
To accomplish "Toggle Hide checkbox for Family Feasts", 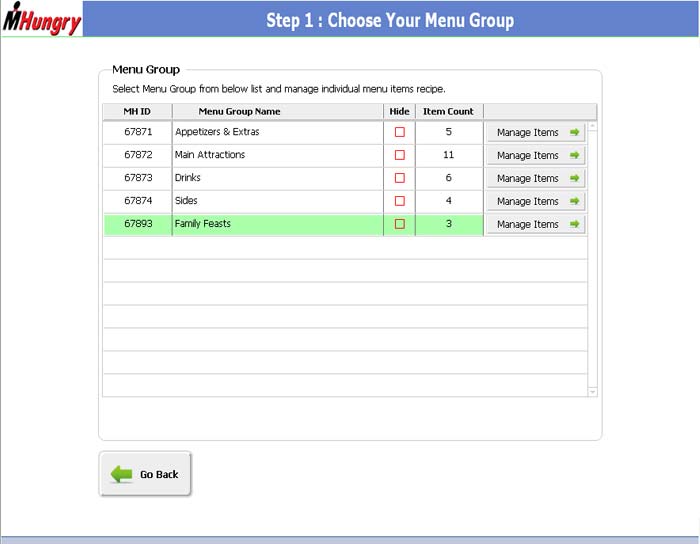I will pos(400,224).
